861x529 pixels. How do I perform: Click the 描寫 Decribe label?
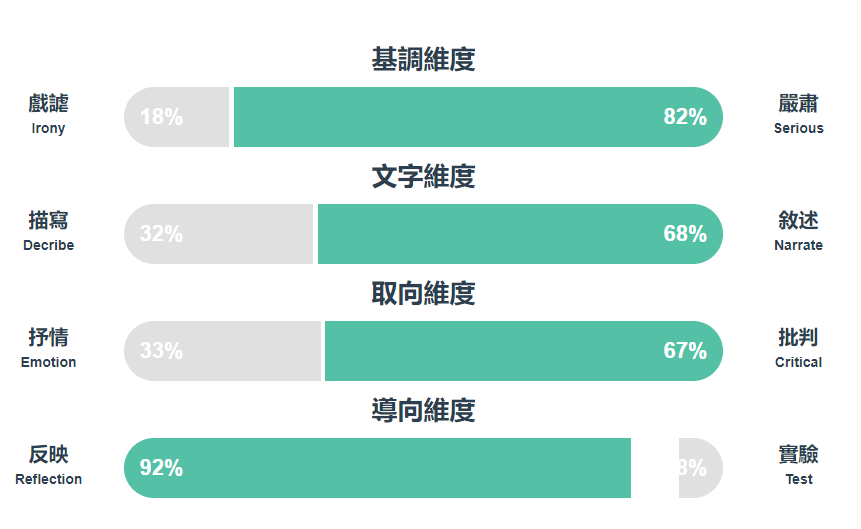point(48,231)
